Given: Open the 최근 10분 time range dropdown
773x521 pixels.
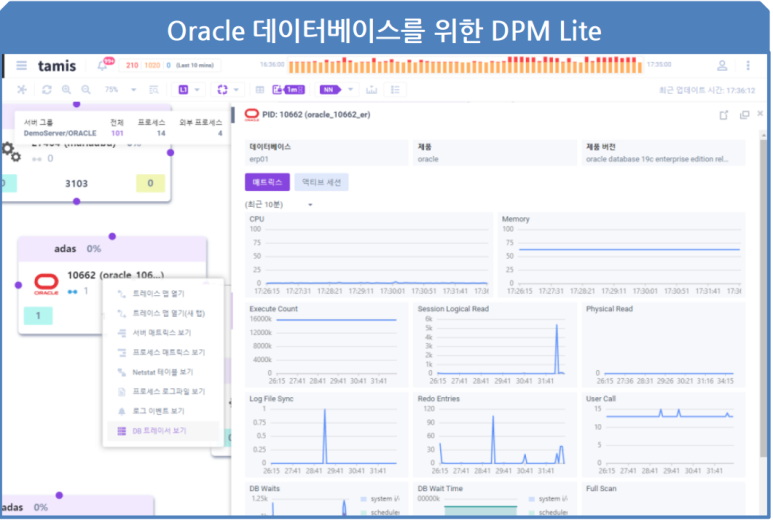Looking at the screenshot, I should (x=279, y=205).
